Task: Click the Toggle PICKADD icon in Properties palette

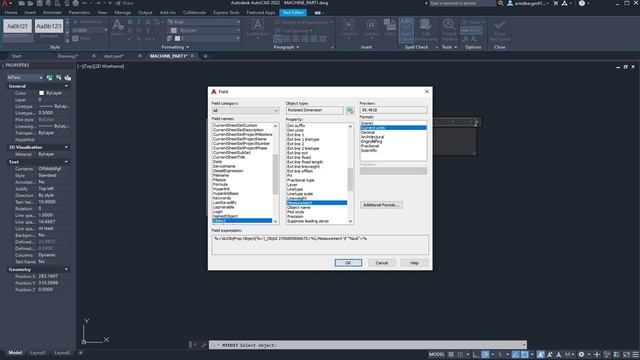Action: (x=49, y=78)
